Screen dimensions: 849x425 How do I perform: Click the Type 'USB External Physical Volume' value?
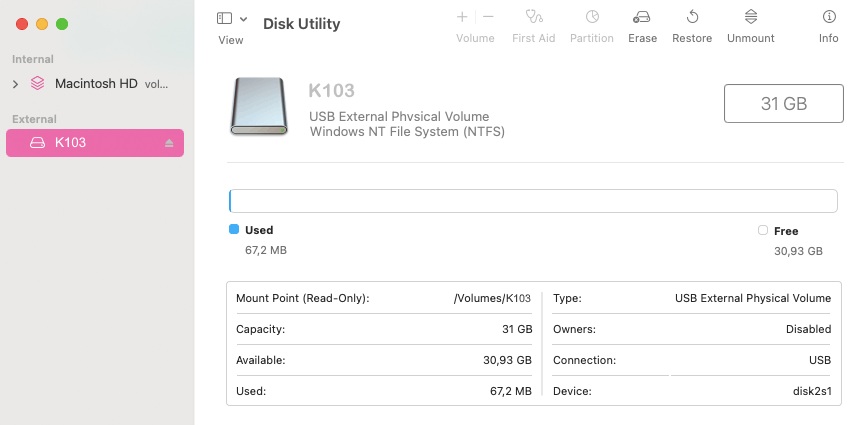[753, 298]
